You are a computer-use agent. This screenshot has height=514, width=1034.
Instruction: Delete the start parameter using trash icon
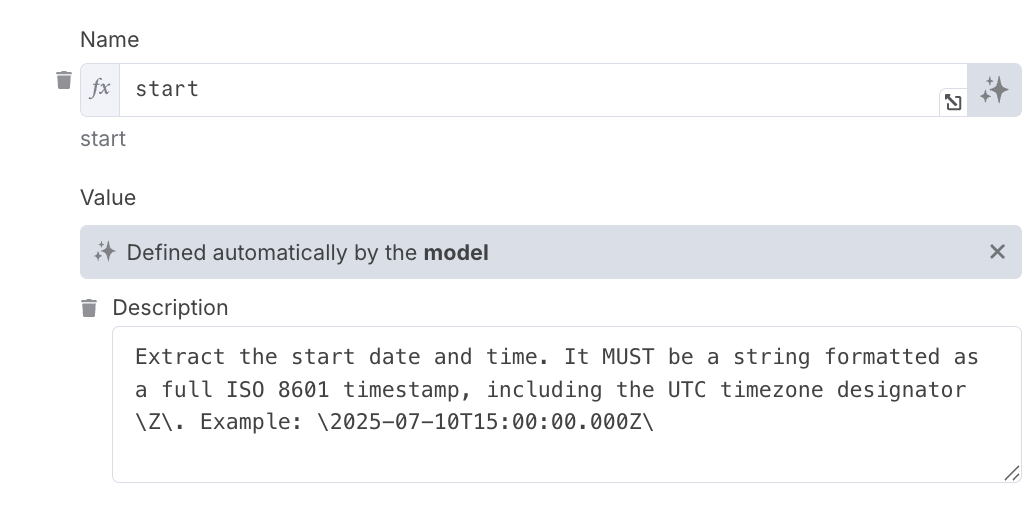tap(63, 80)
